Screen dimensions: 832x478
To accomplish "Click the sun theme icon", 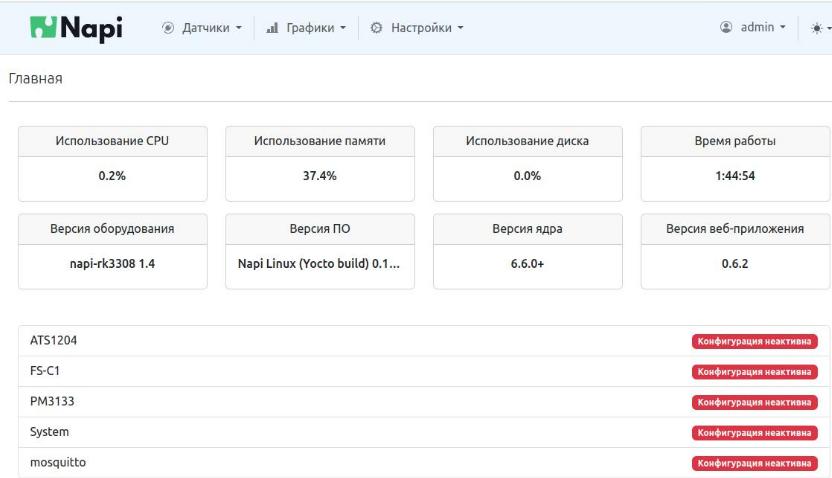I will click(x=816, y=27).
